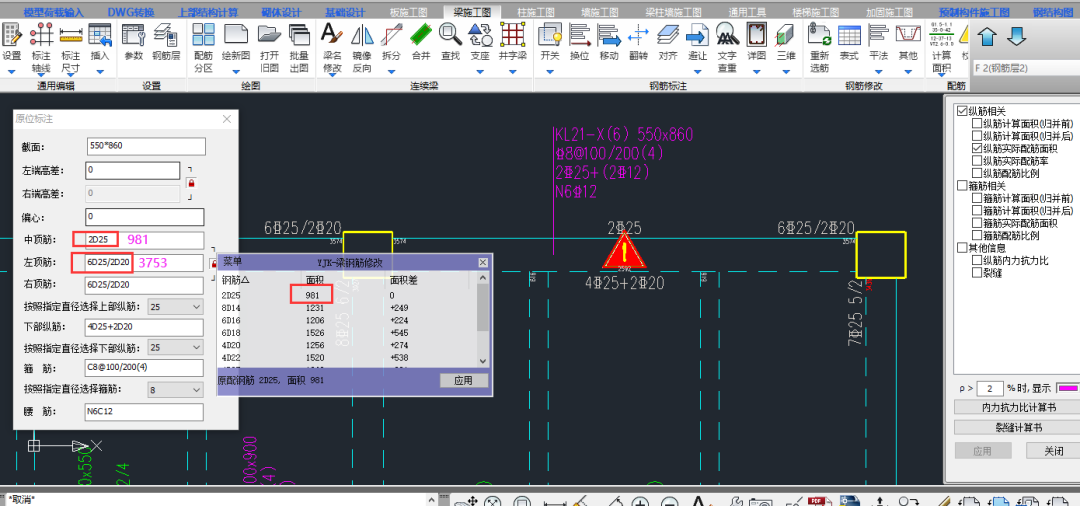
Task: Click the 打开旧图 folder icon
Action: [x=269, y=47]
